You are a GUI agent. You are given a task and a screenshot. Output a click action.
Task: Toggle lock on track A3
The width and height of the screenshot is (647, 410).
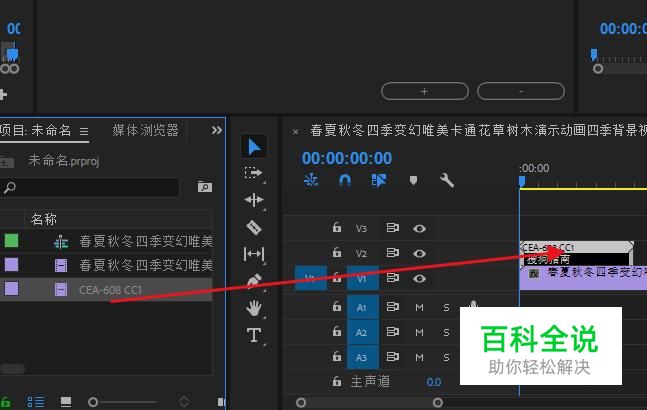(x=337, y=356)
